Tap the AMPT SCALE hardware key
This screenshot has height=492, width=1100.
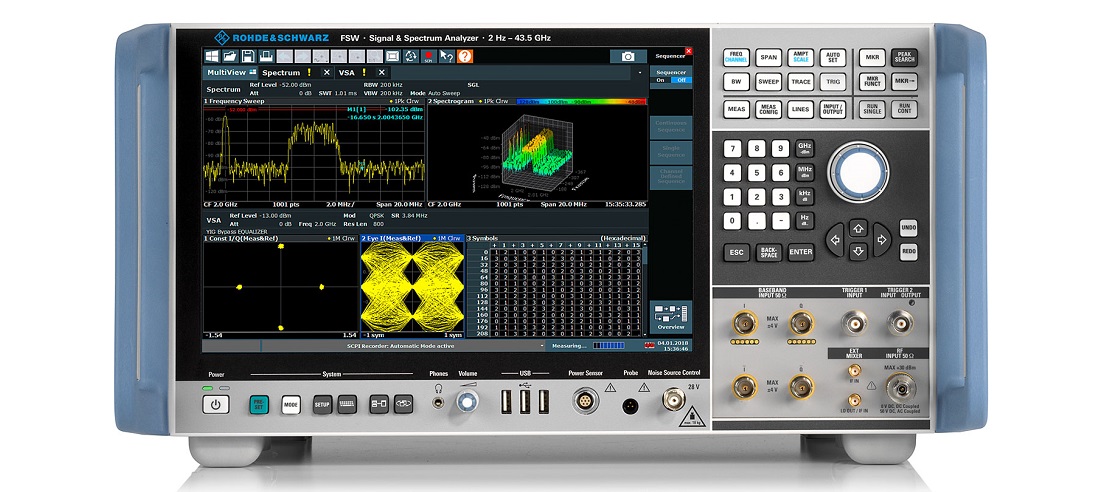[x=800, y=58]
